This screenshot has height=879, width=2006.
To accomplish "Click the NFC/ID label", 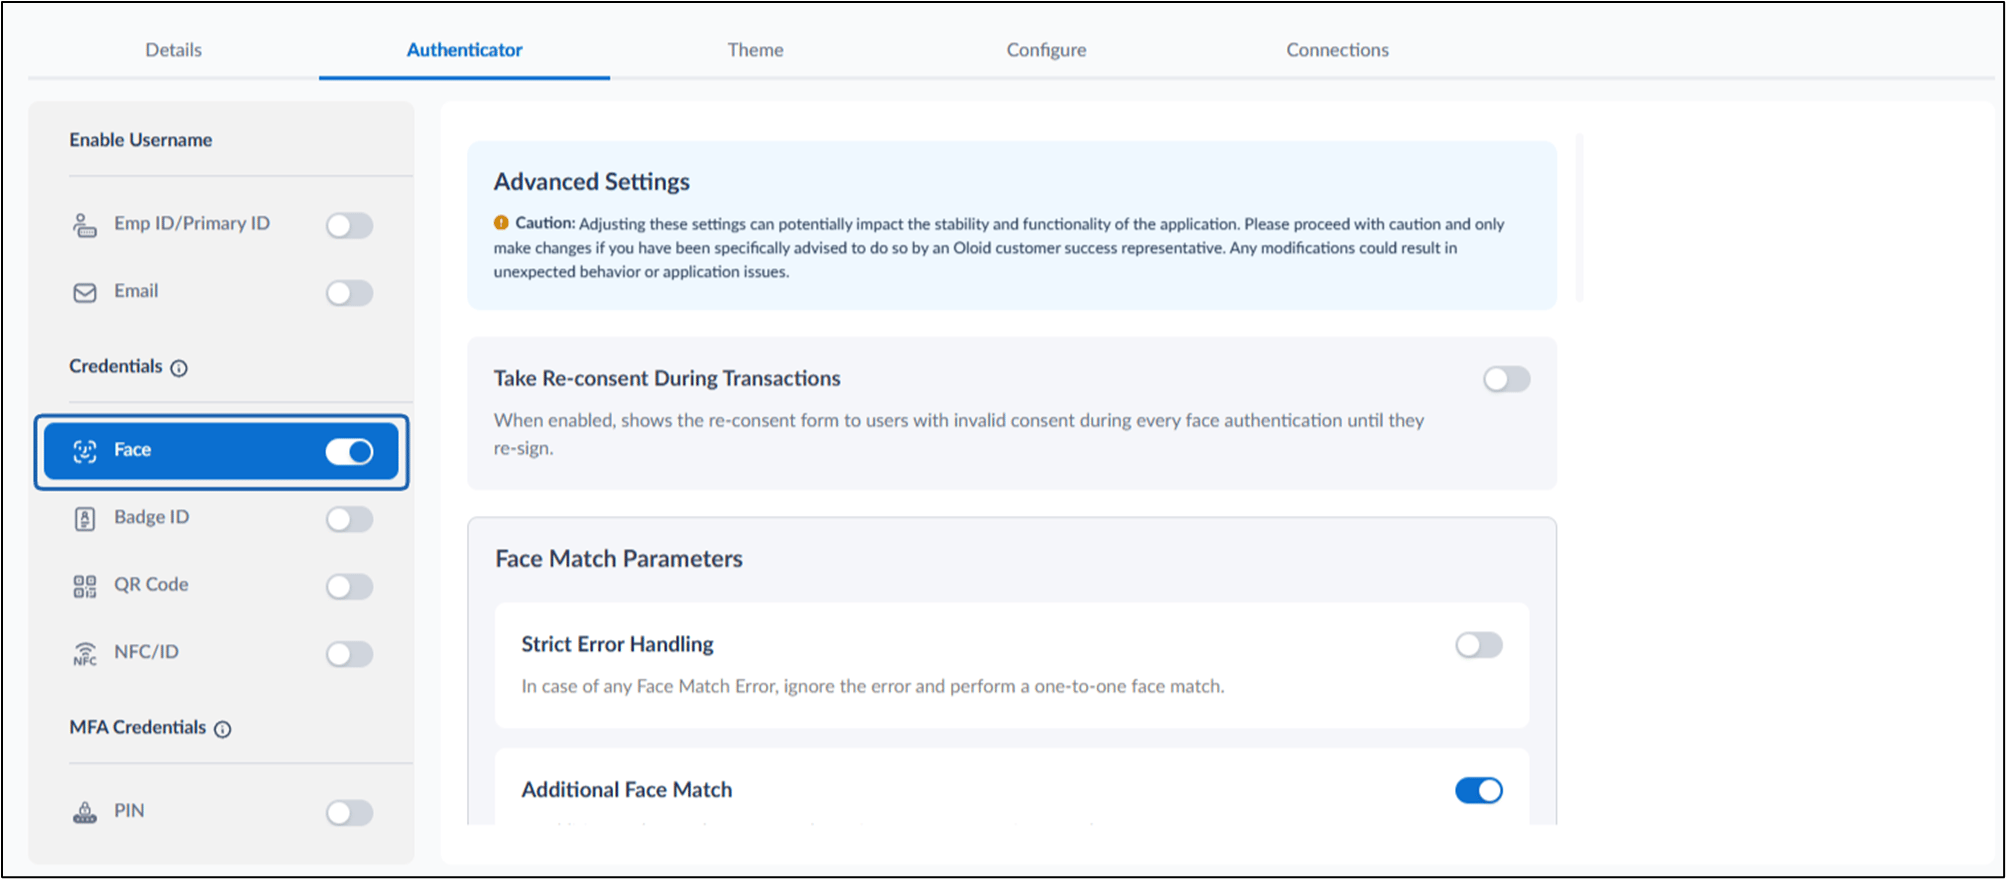I will click(146, 652).
